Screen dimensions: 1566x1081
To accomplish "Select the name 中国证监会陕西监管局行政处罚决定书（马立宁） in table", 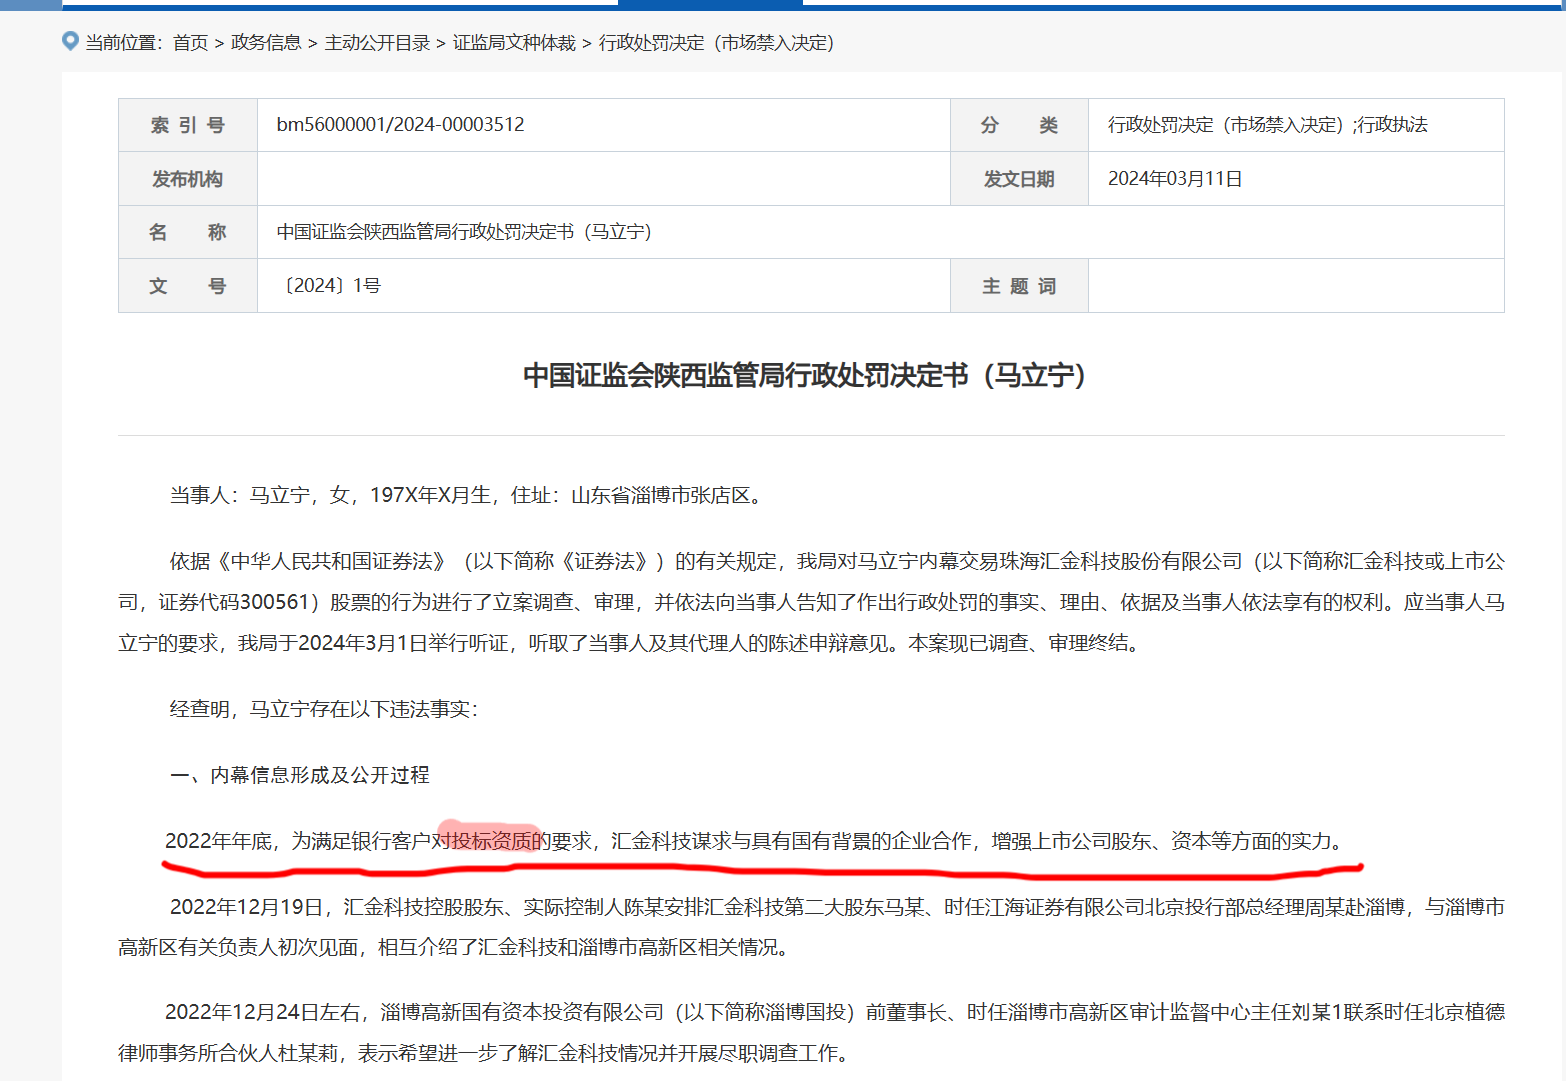I will coord(464,232).
